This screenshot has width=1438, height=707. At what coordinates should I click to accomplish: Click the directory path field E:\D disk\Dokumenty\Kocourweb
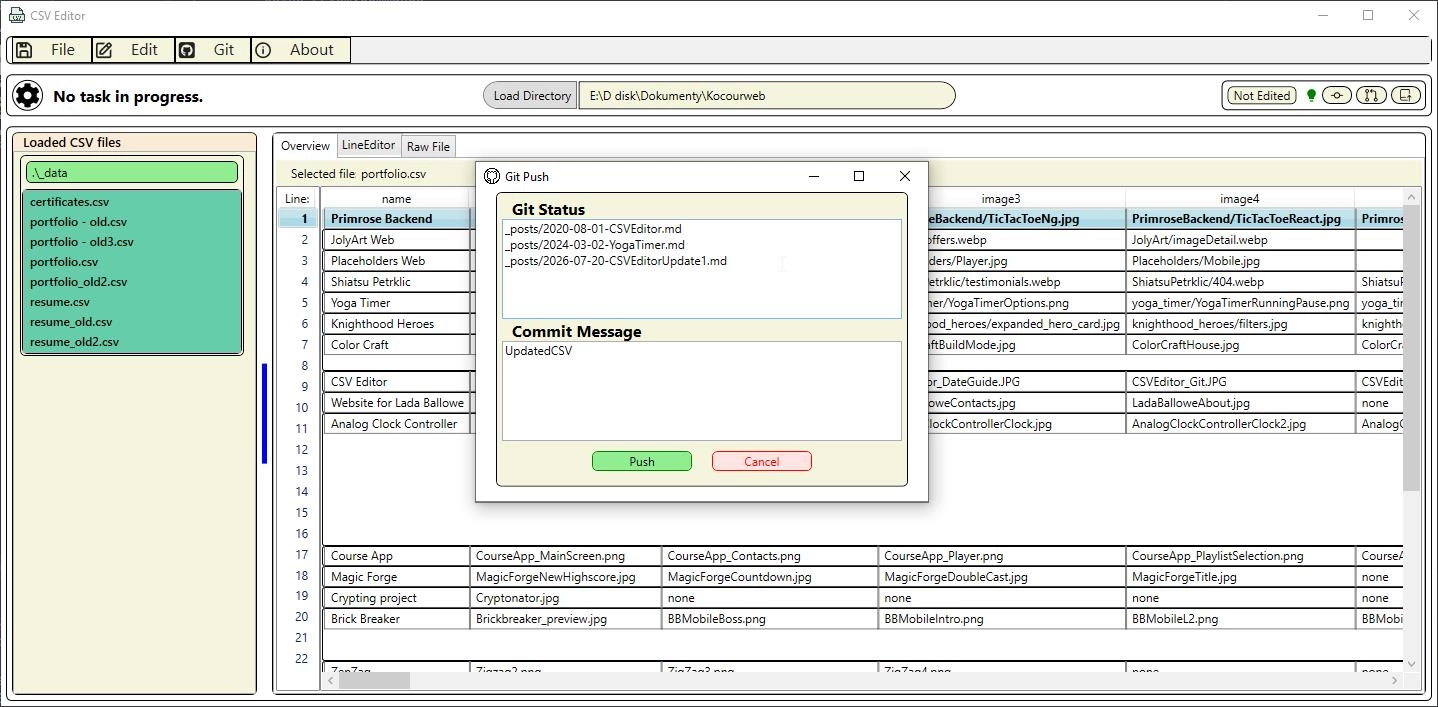click(x=766, y=96)
